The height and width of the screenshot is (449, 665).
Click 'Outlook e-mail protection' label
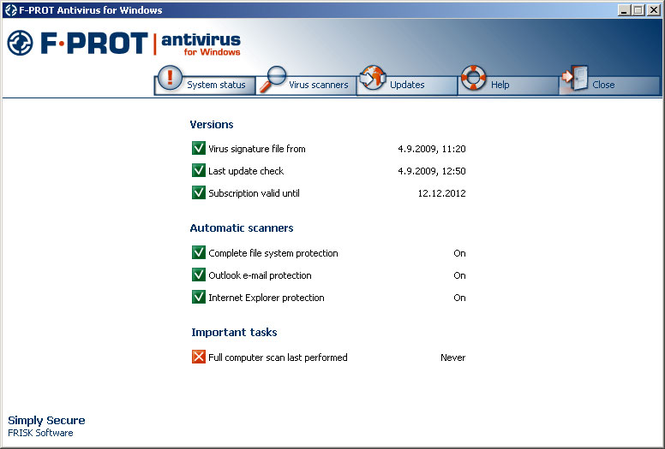pos(260,276)
